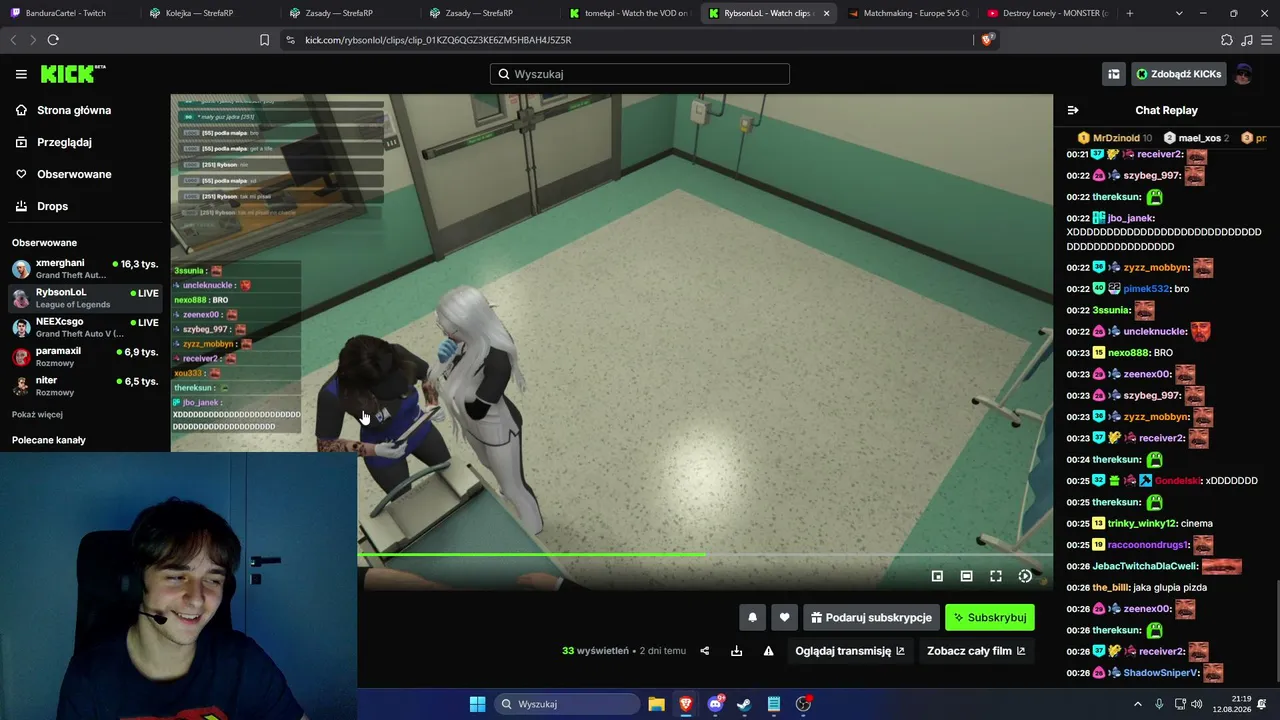Screen dimensions: 1280x720
Task: Open the Windows Start menu
Action: click(477, 704)
